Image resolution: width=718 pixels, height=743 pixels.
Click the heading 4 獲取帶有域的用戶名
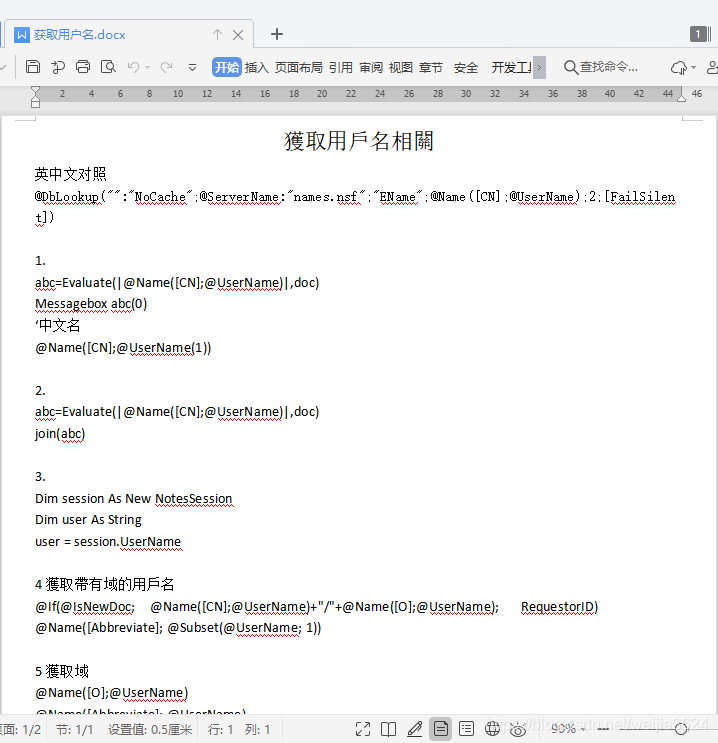(104, 585)
